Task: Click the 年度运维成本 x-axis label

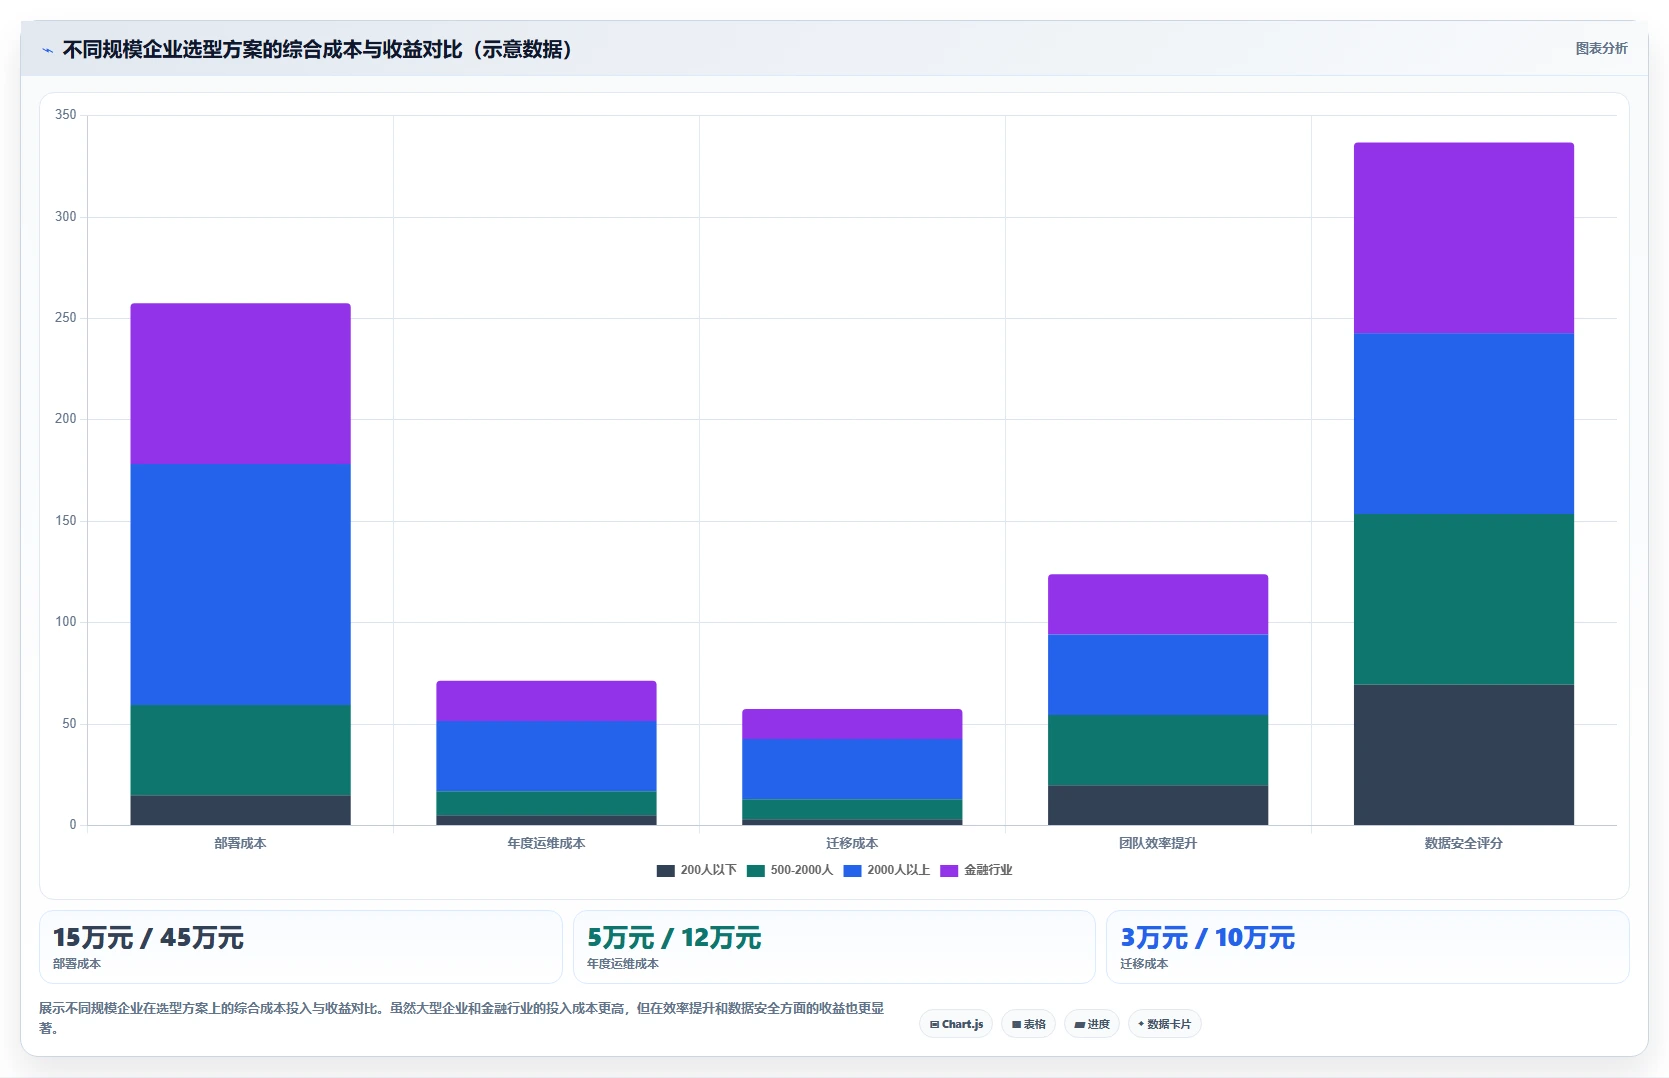Action: [546, 843]
